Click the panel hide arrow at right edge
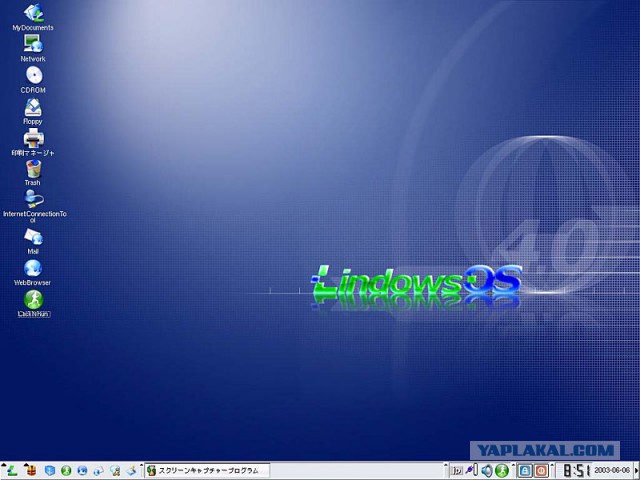The image size is (640, 480). click(x=636, y=471)
